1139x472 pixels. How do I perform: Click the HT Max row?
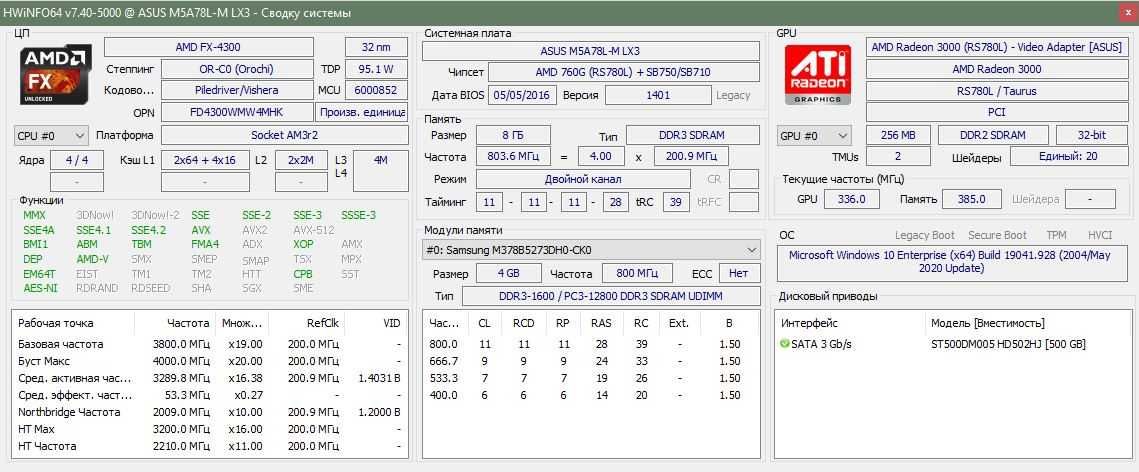tap(210, 429)
